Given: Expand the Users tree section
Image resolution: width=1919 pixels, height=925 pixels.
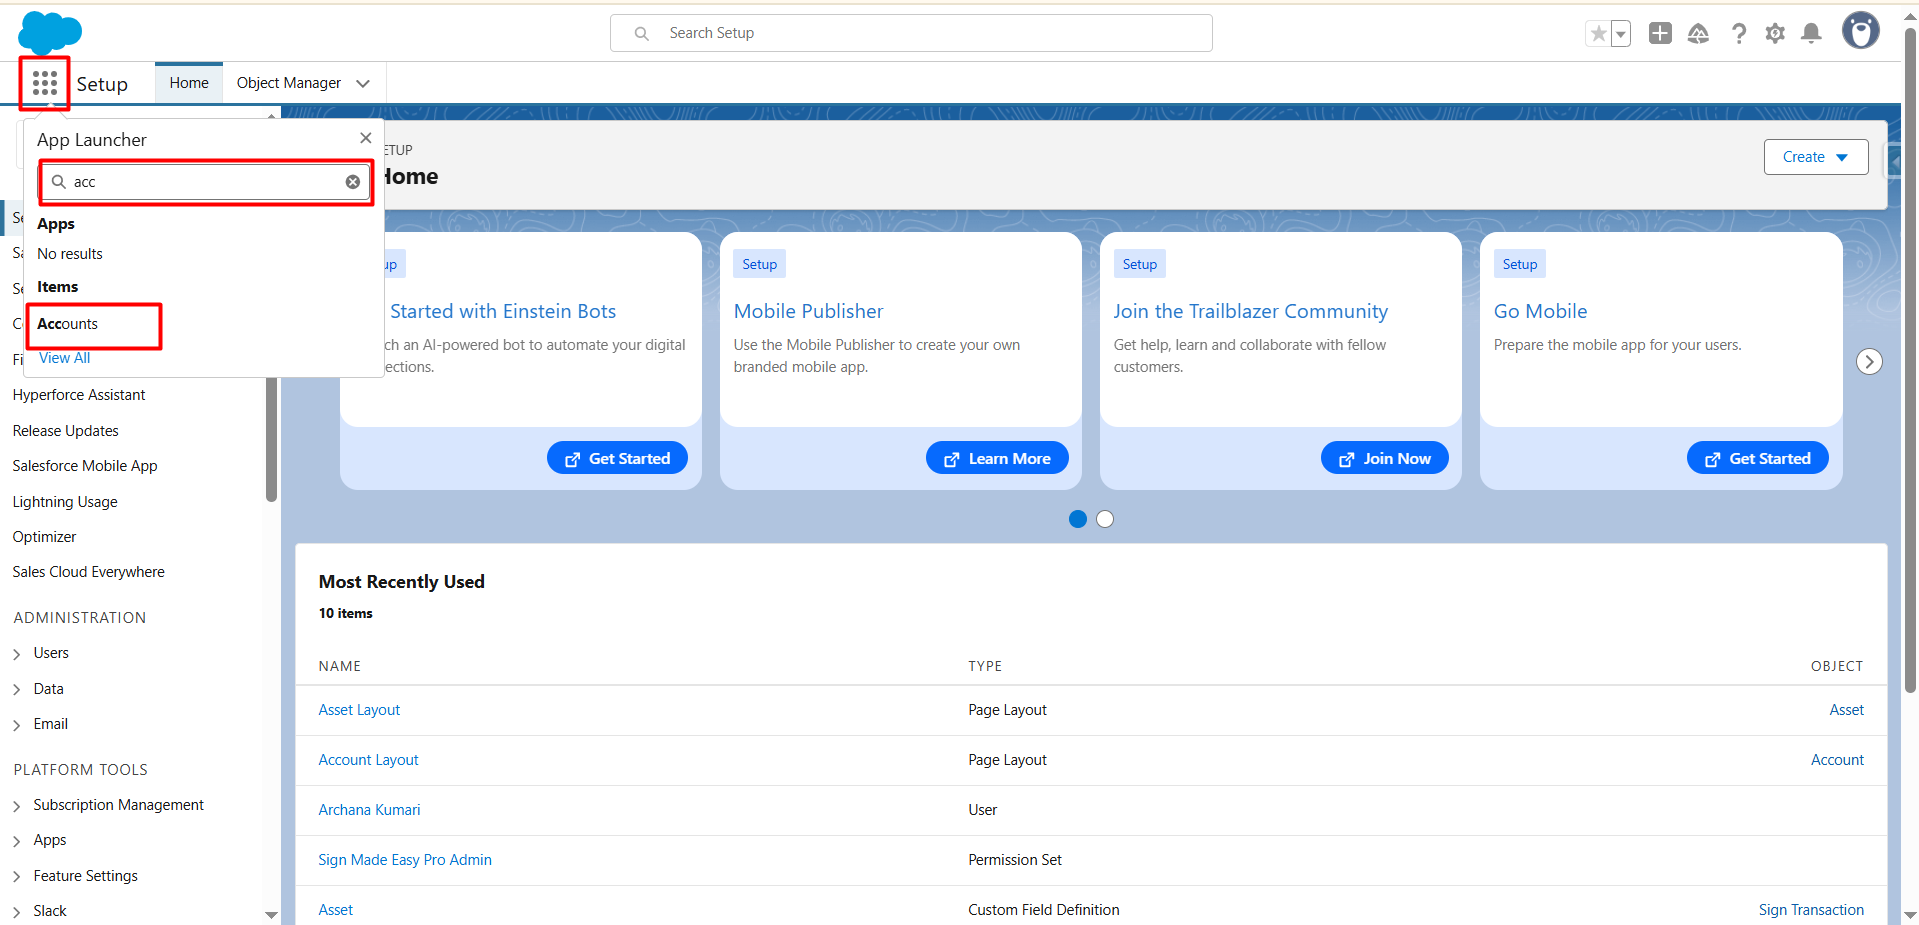Looking at the screenshot, I should (x=17, y=654).
